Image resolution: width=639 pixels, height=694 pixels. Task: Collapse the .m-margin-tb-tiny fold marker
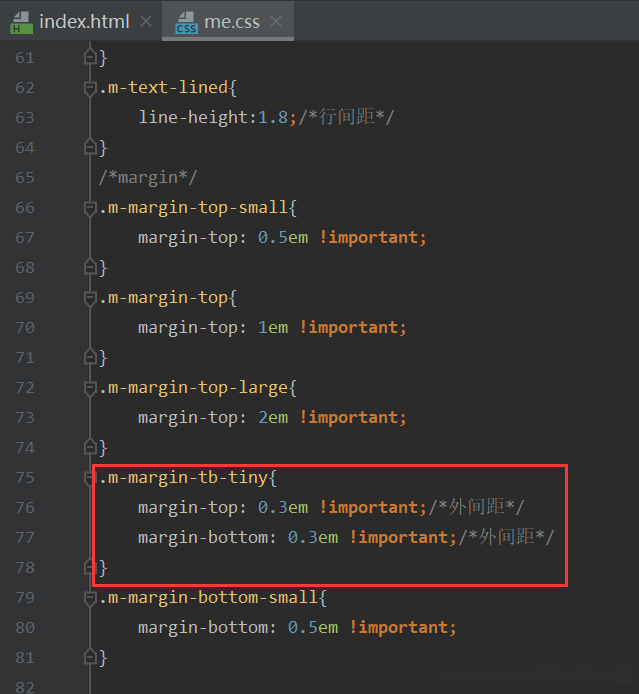[89, 478]
